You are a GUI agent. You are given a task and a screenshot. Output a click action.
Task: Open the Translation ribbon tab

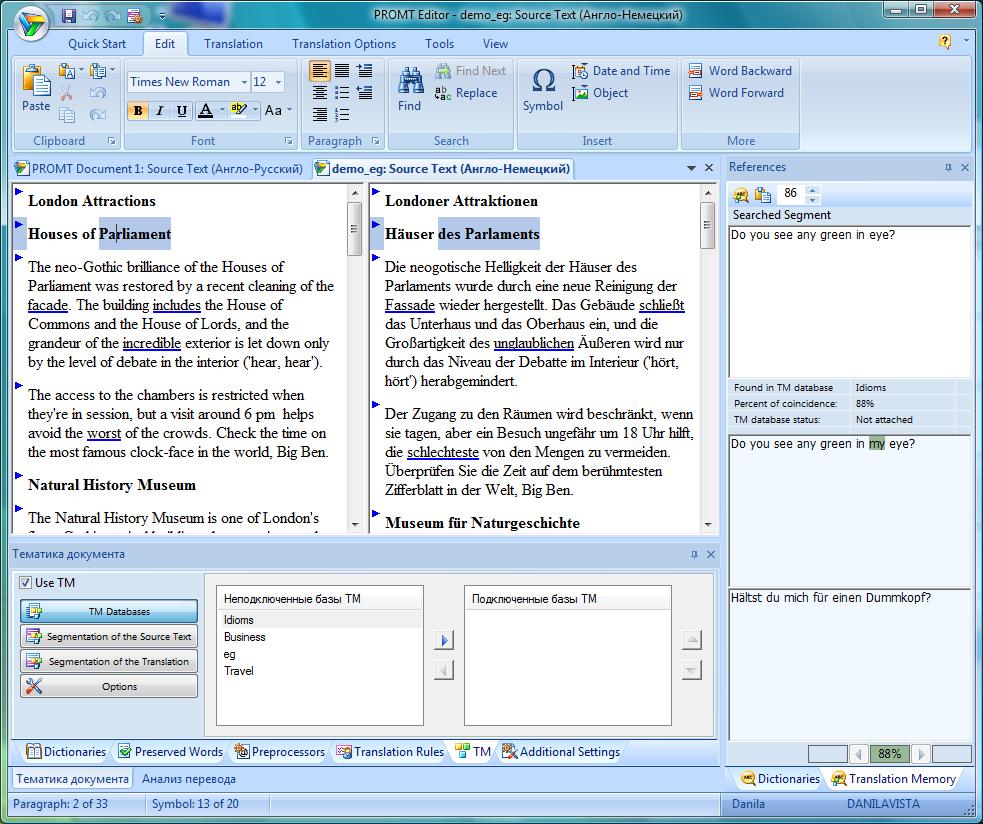coord(233,44)
